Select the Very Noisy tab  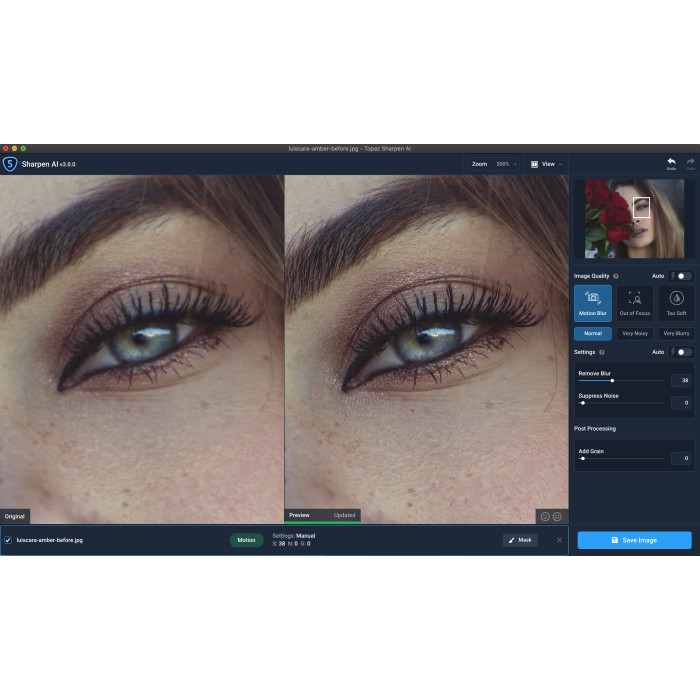click(635, 333)
